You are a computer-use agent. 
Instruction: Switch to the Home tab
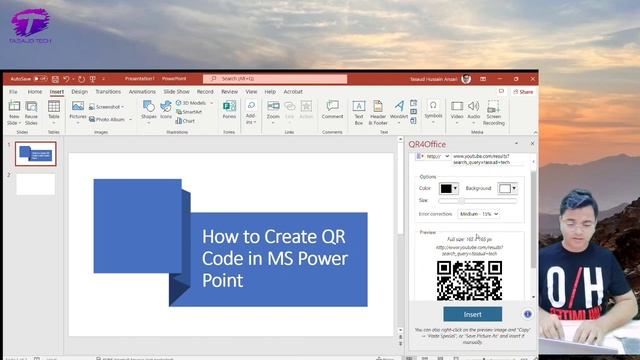35,92
